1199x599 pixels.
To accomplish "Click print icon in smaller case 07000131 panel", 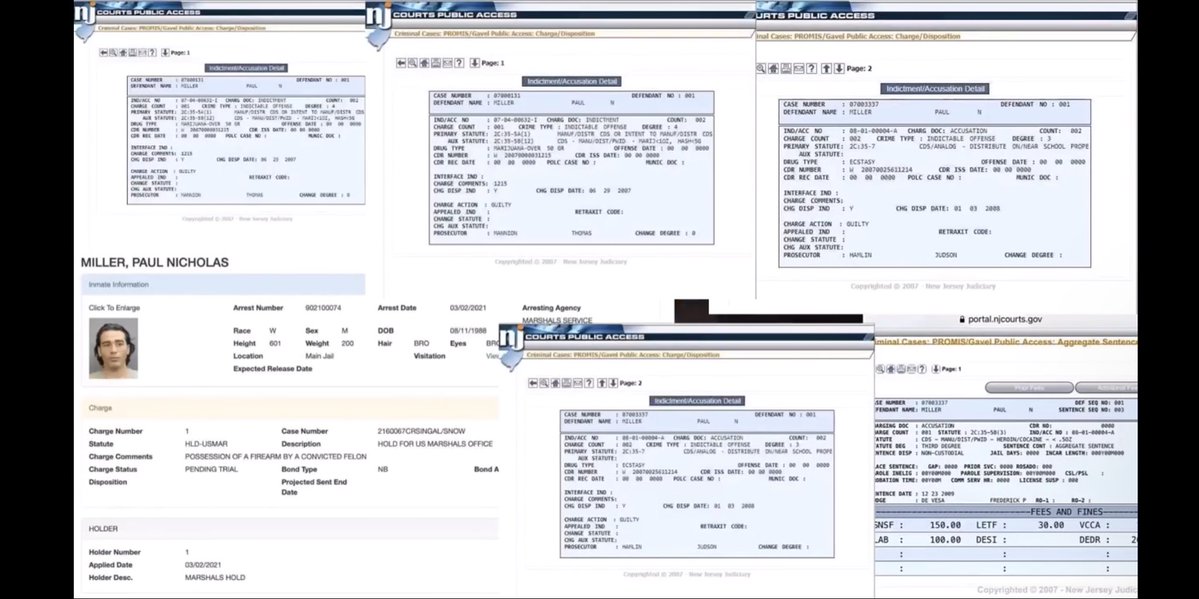I will tap(132, 53).
